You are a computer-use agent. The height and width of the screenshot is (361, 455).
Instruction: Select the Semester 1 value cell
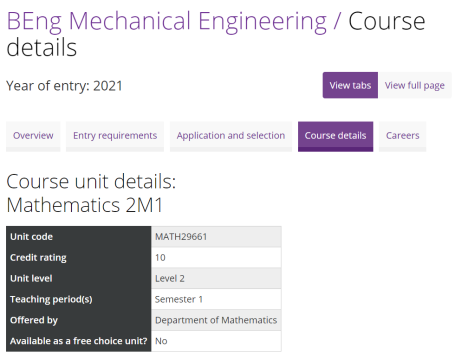[216, 299]
